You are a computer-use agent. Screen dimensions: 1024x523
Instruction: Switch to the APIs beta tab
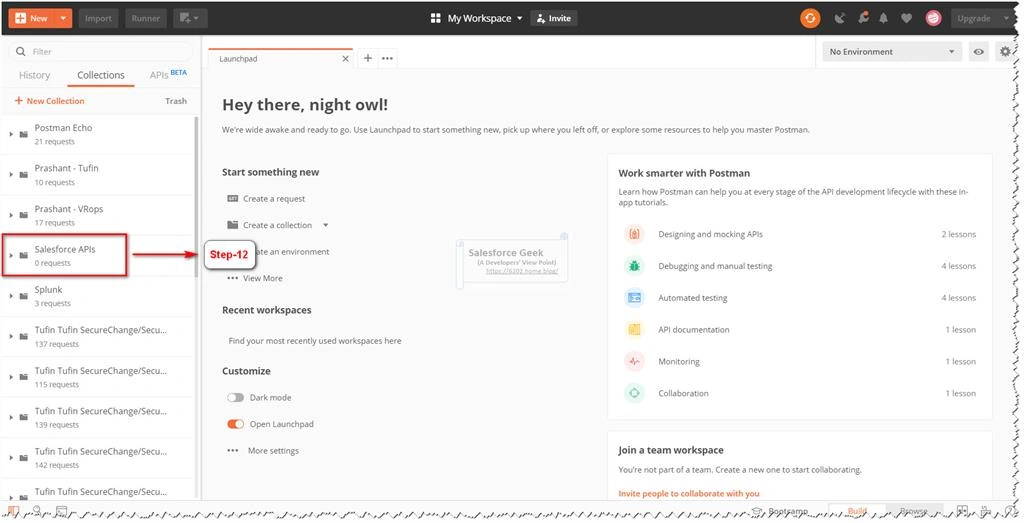[168, 74]
